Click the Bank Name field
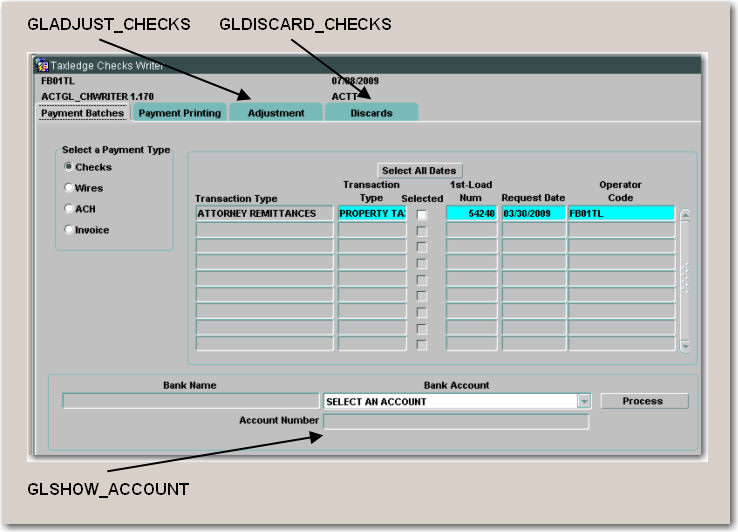The image size is (738, 532). [189, 401]
